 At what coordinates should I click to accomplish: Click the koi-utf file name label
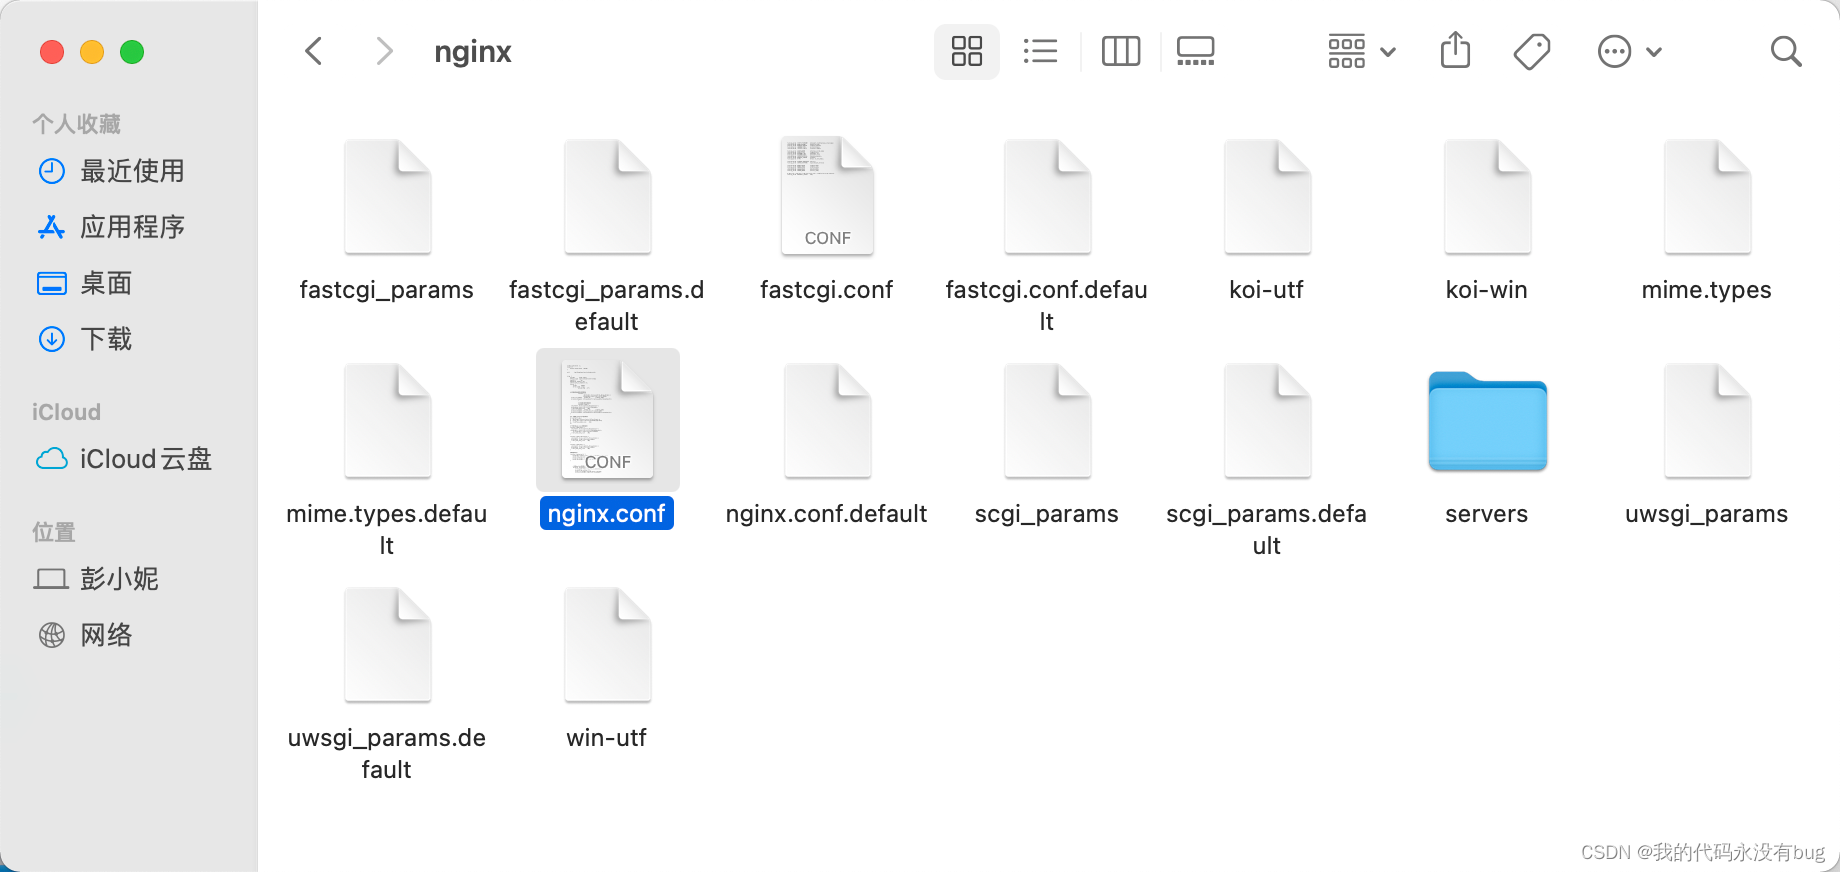[1267, 290]
